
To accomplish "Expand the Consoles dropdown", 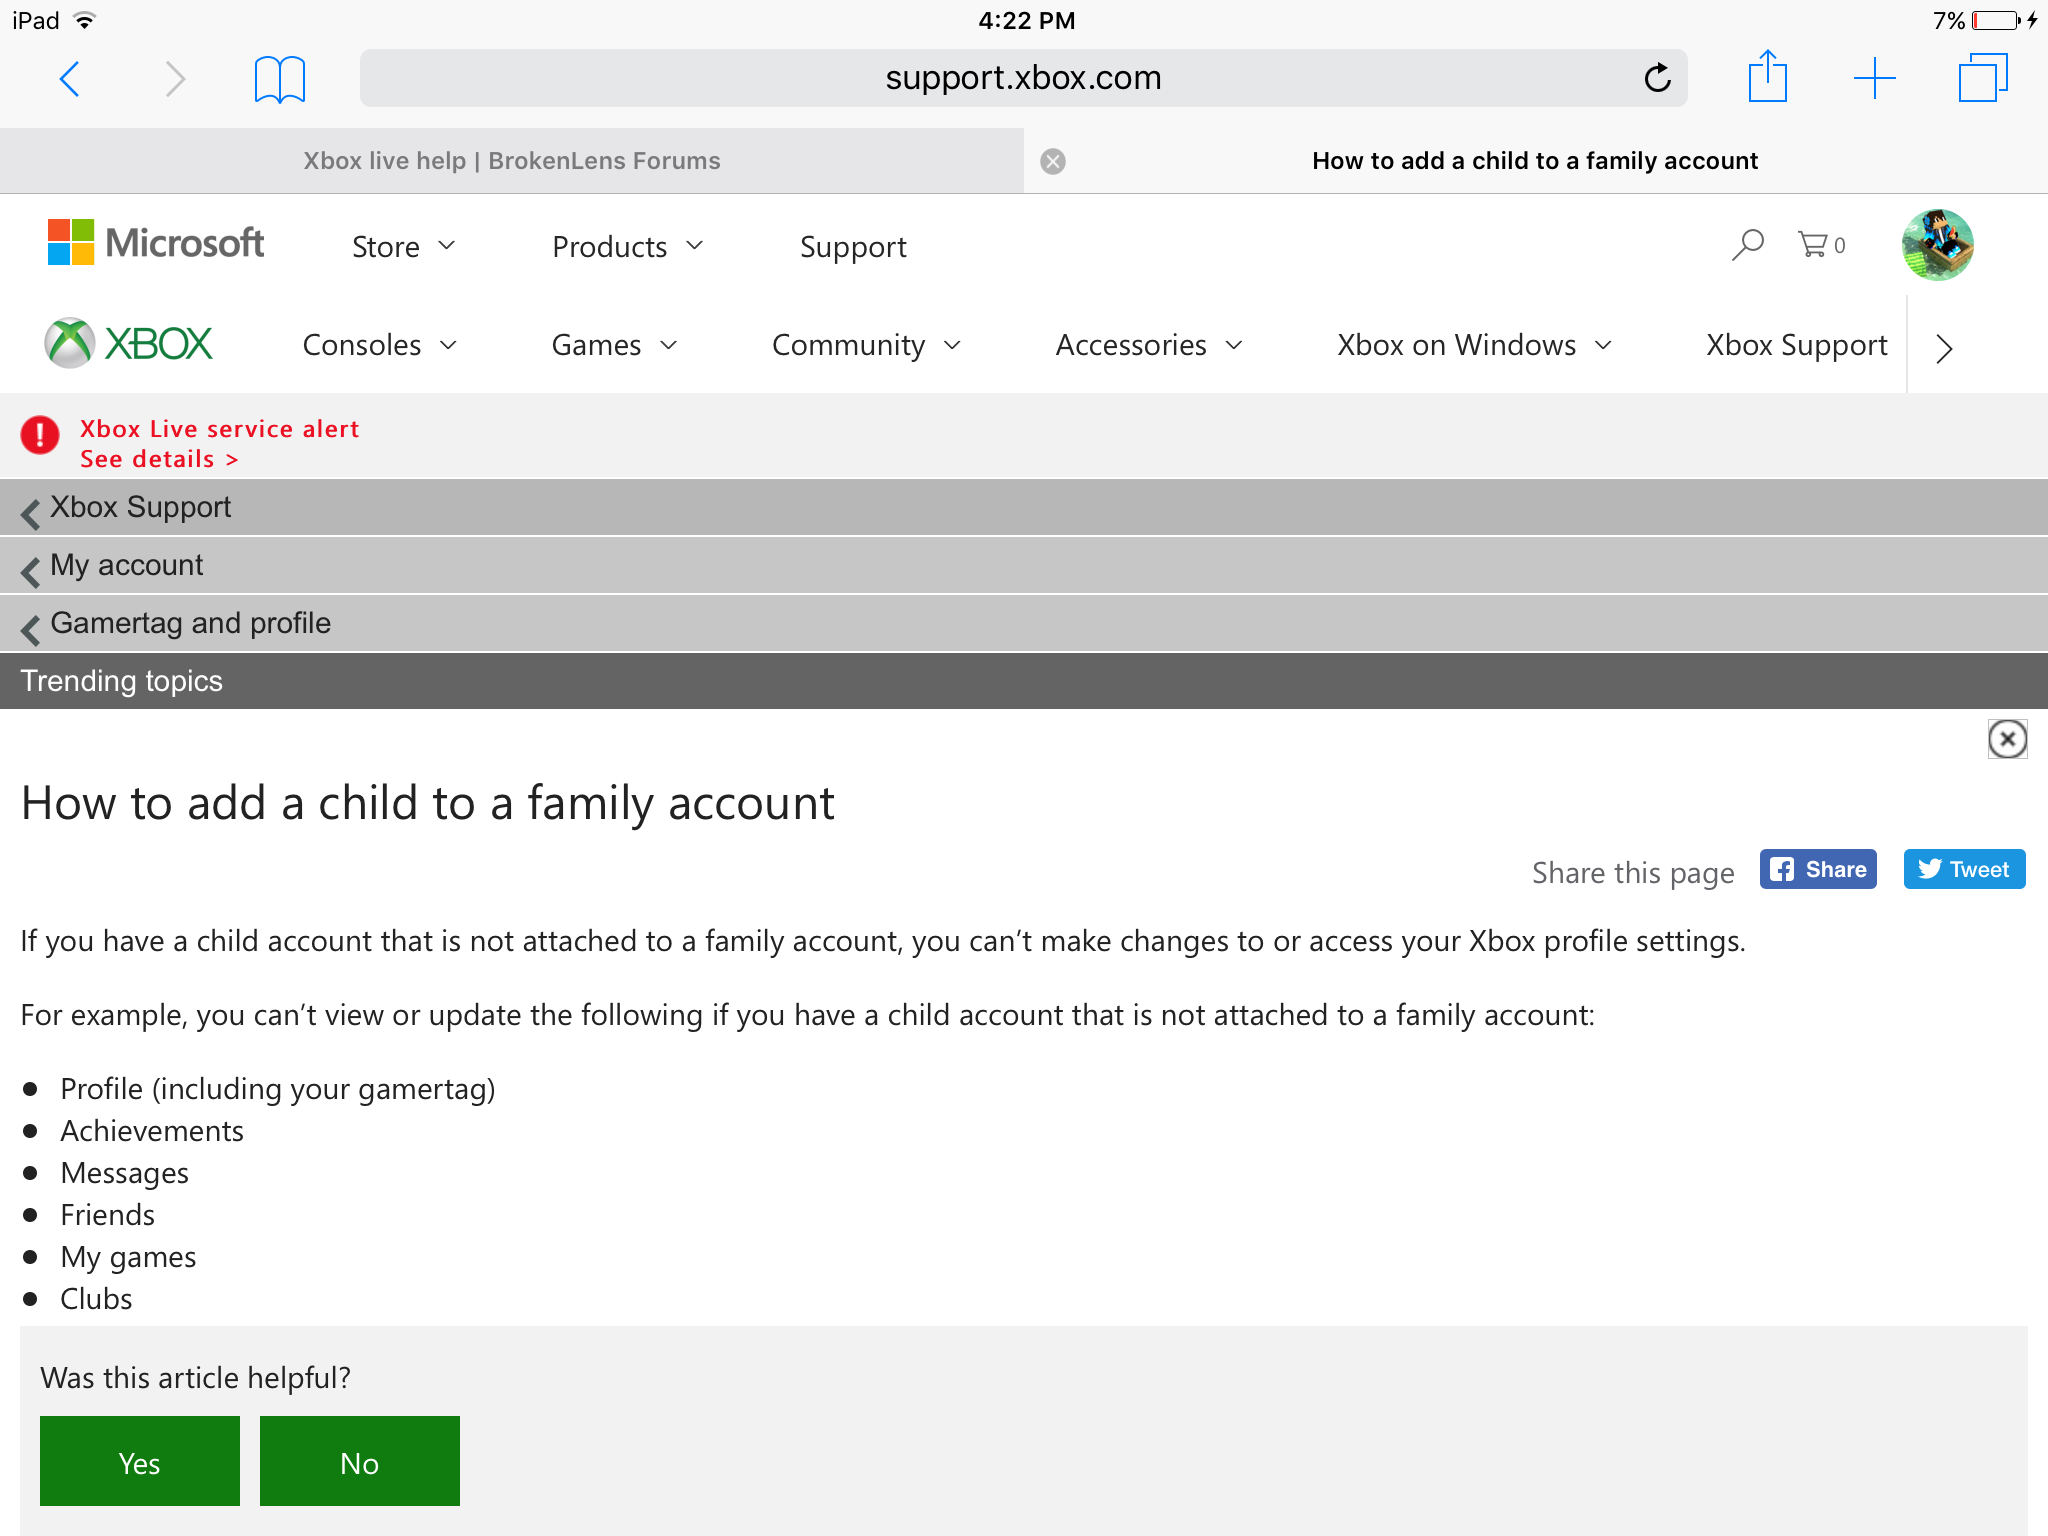I will click(x=380, y=345).
